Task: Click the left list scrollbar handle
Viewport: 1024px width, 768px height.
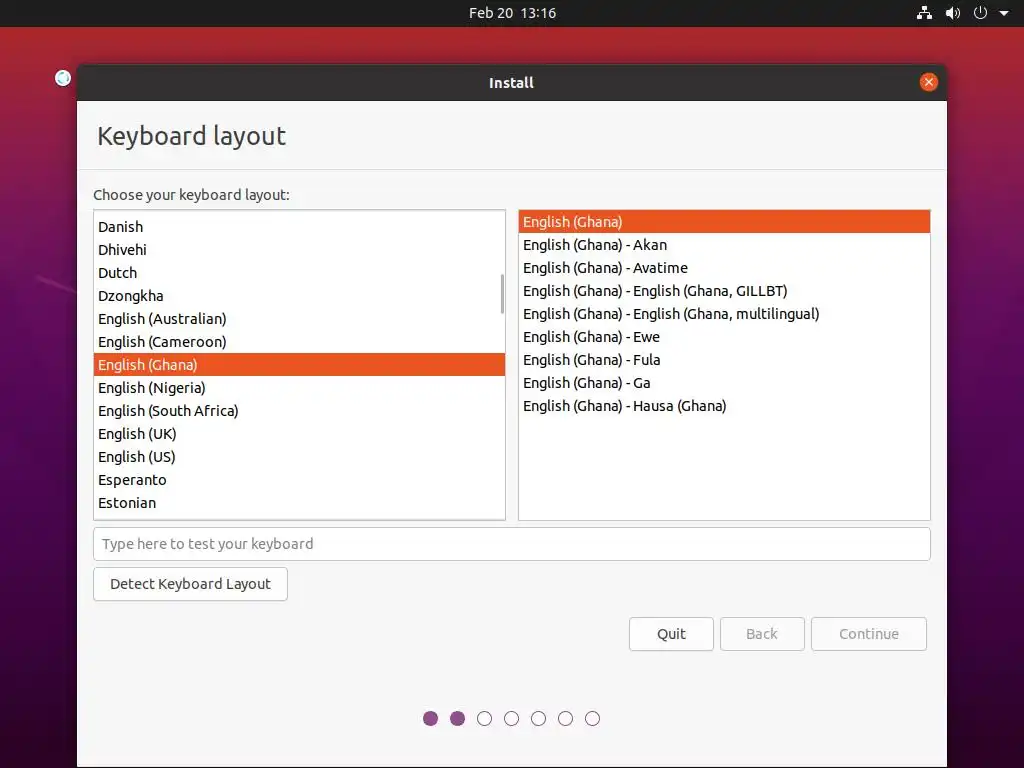Action: pos(502,294)
